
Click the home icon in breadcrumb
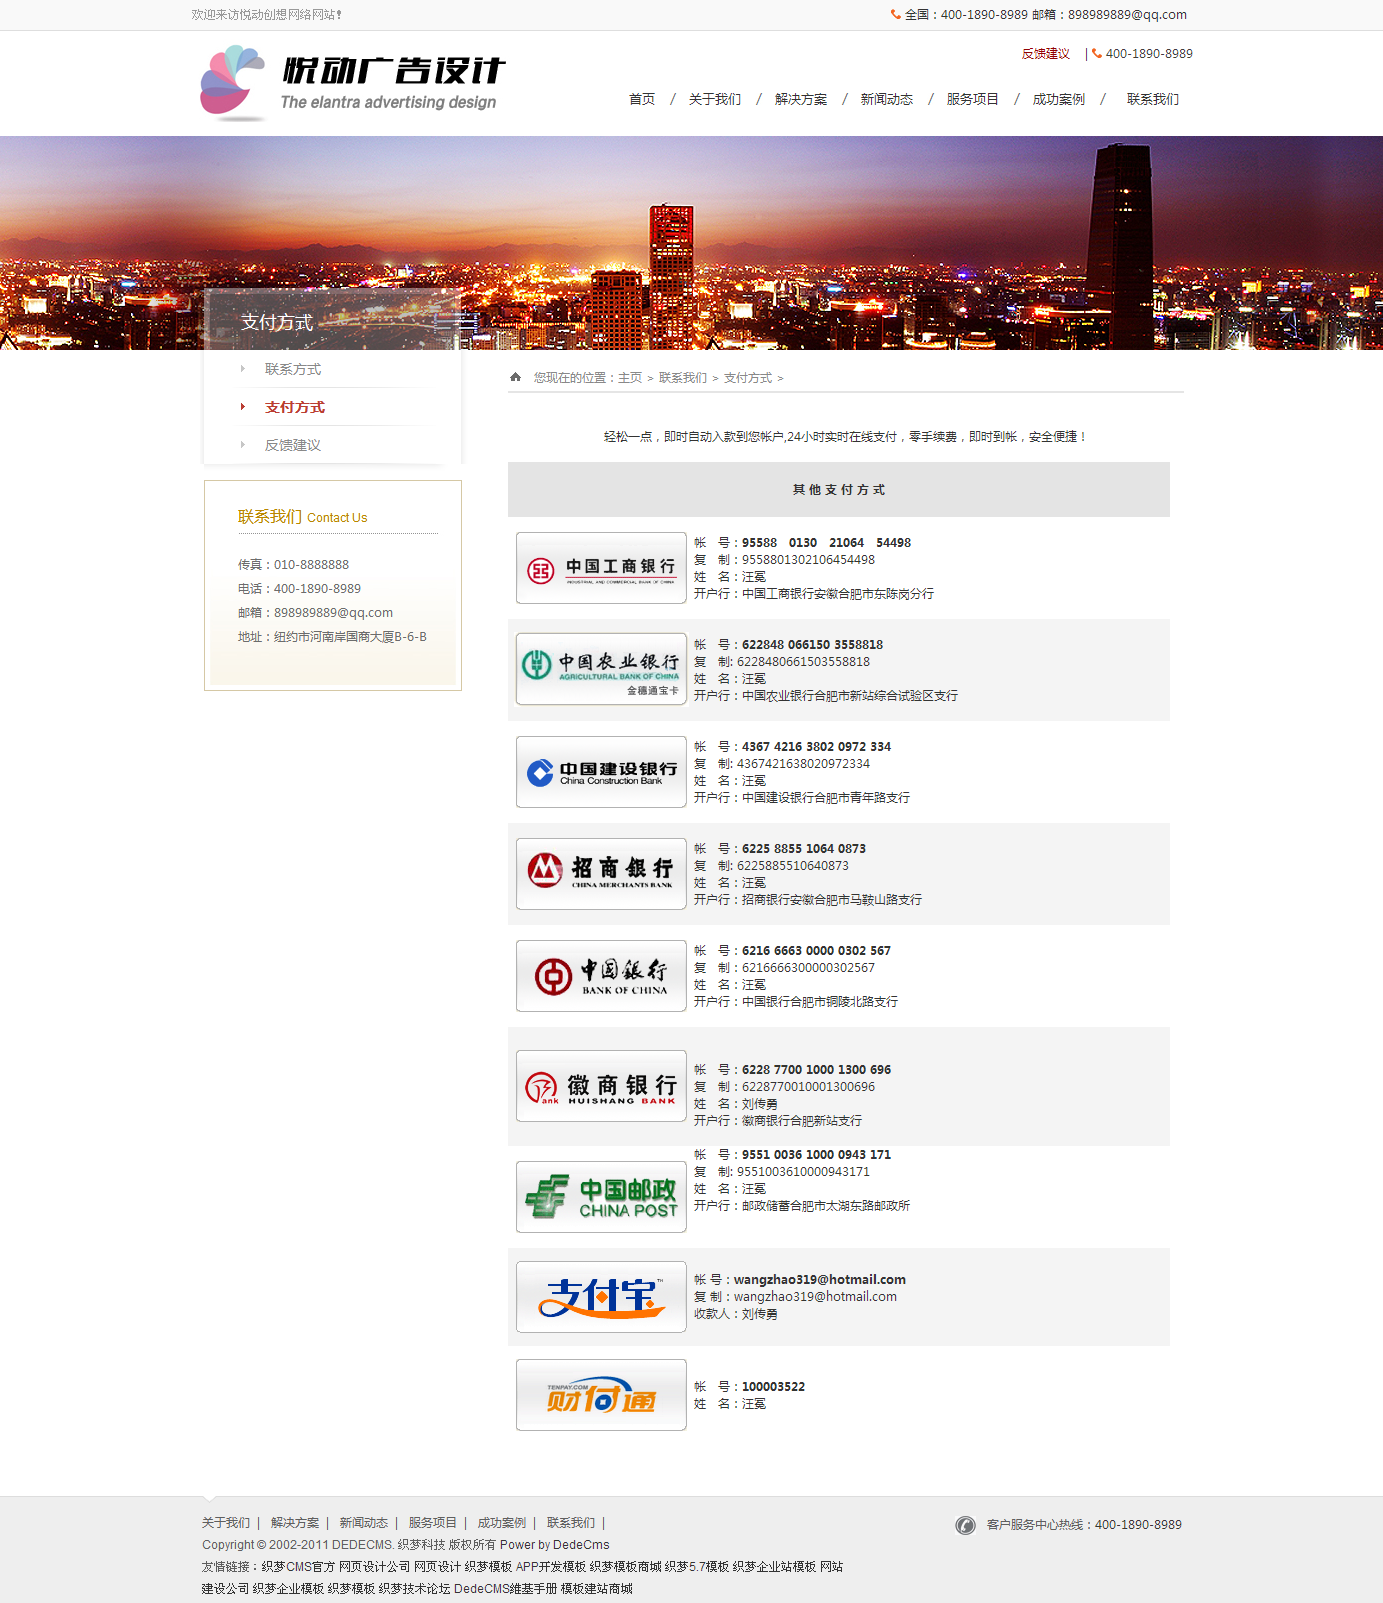[515, 377]
